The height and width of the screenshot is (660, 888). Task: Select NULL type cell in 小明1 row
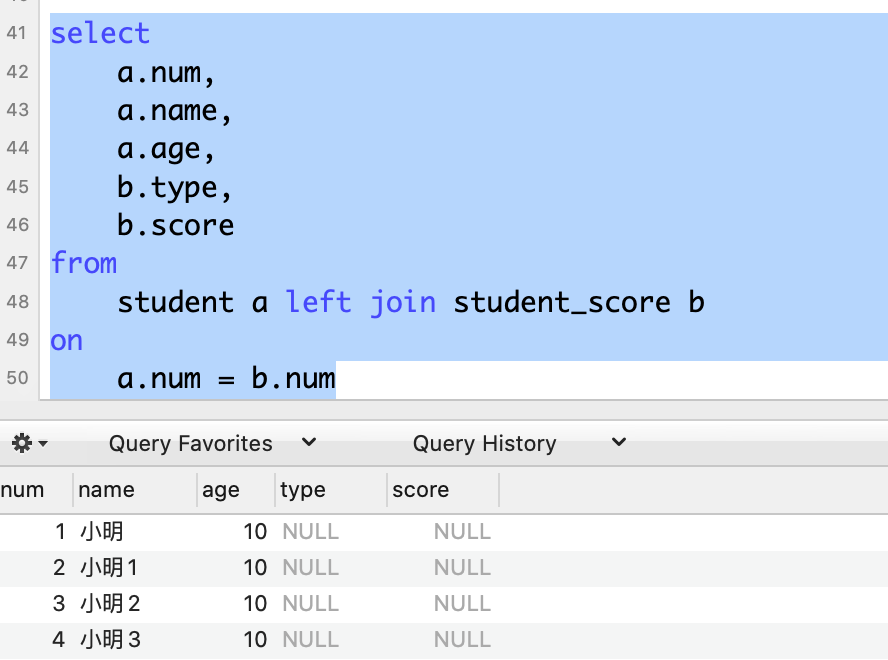click(310, 567)
